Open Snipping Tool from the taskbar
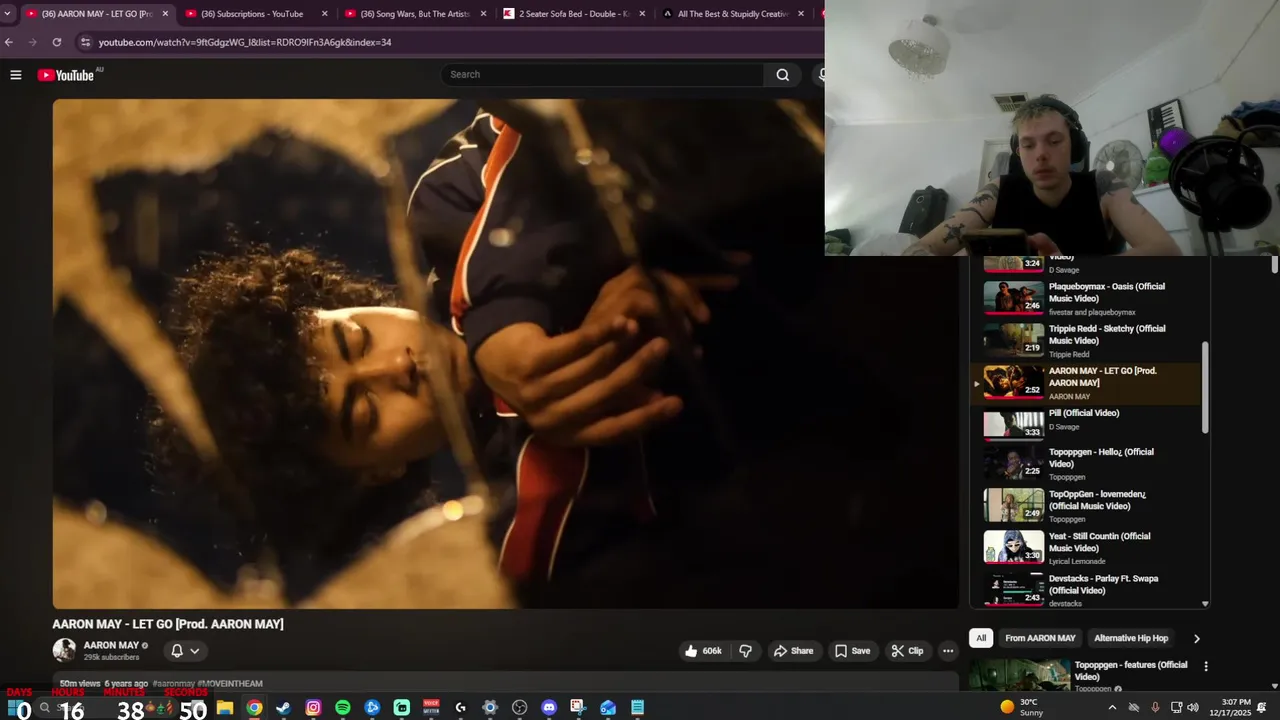 pos(578,708)
